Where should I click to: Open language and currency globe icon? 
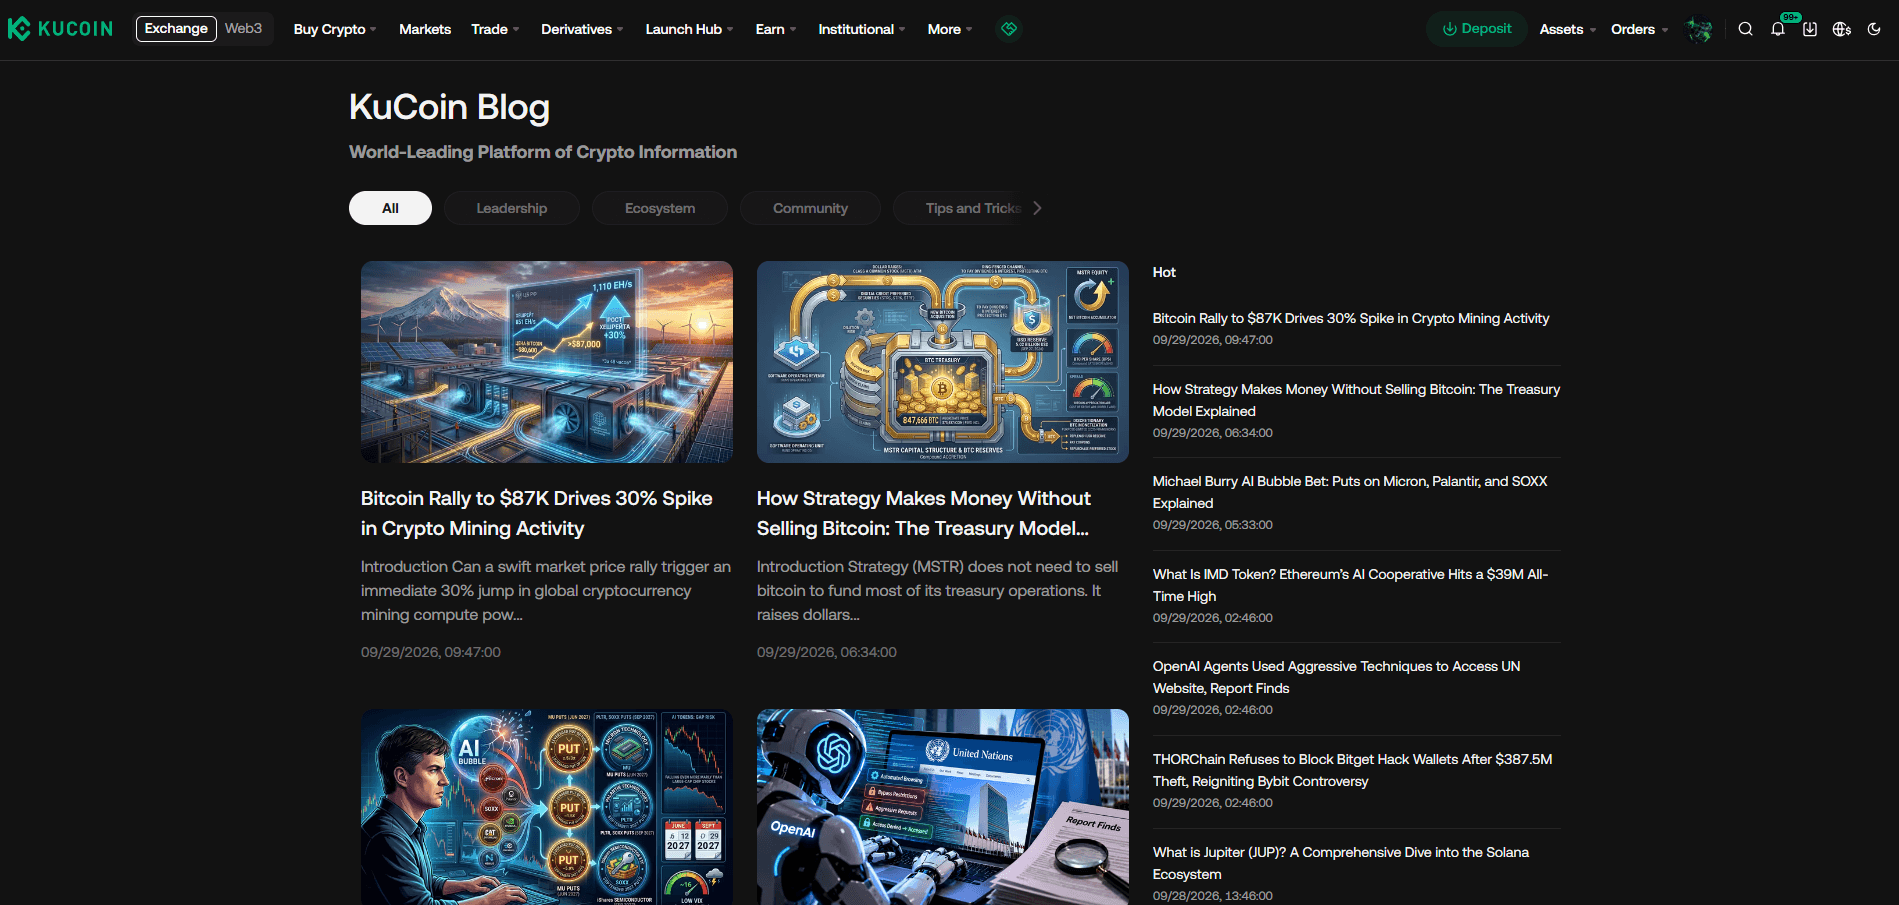pos(1842,29)
